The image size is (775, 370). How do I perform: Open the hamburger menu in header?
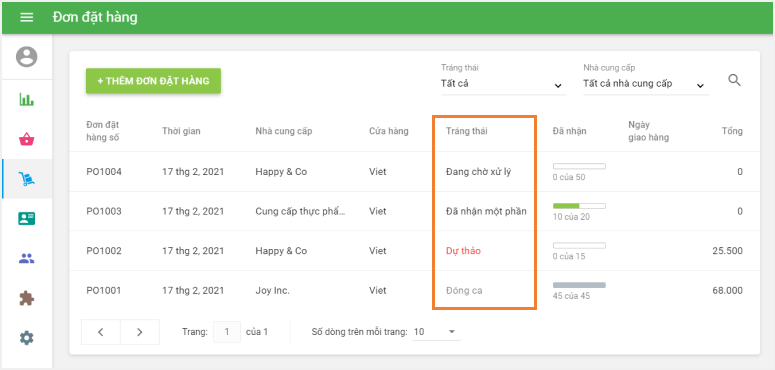pyautogui.click(x=27, y=17)
